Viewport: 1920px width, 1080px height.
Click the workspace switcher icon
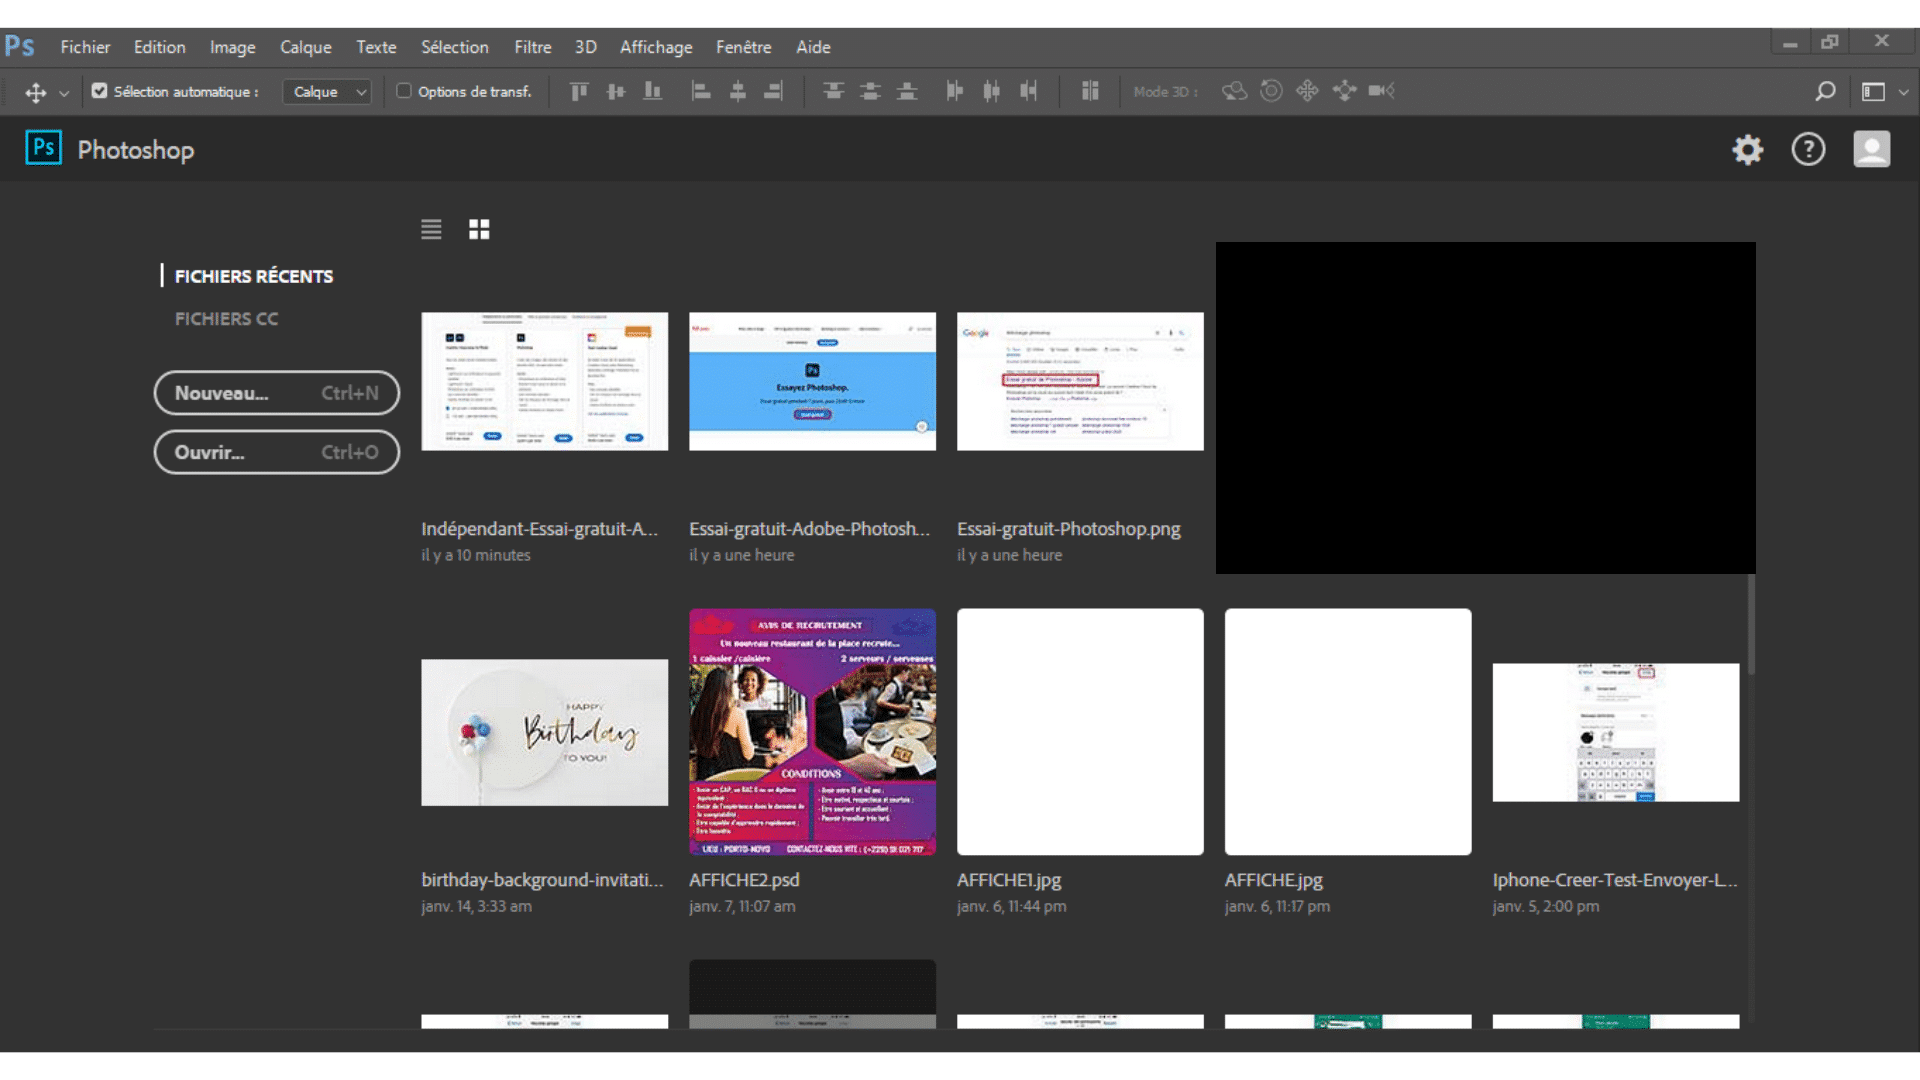(1873, 92)
